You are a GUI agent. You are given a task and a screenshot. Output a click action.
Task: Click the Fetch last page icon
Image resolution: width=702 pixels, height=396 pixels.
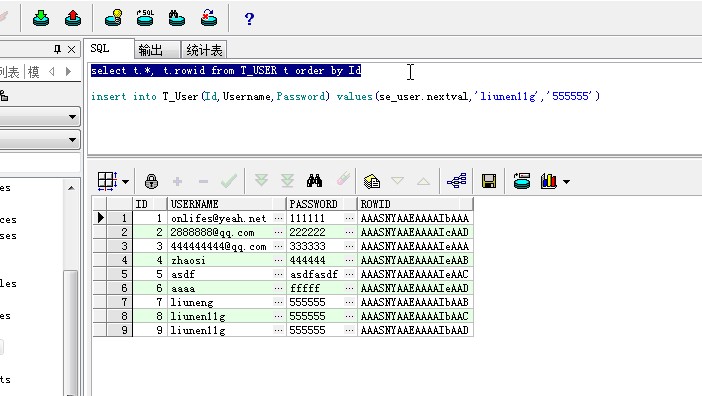click(x=287, y=181)
